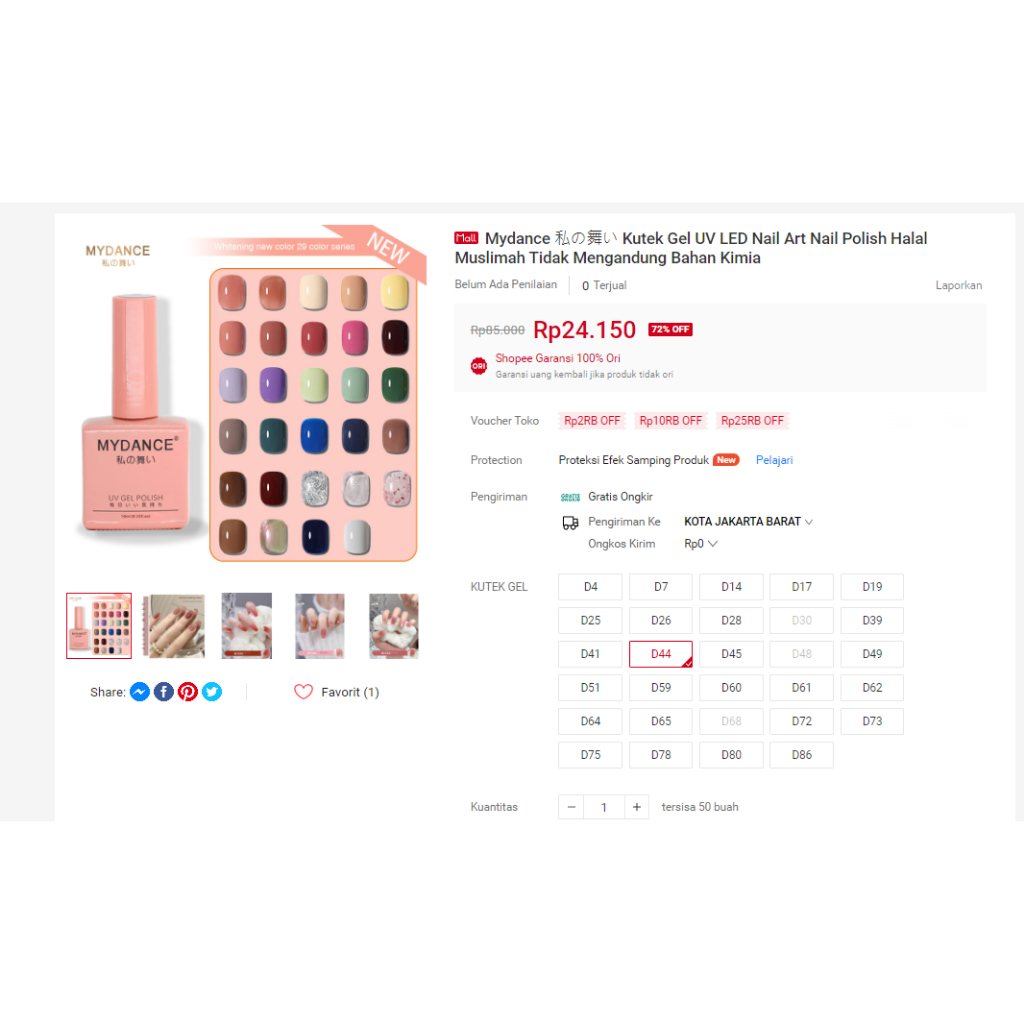Increase quantity with the plus button

[x=637, y=807]
